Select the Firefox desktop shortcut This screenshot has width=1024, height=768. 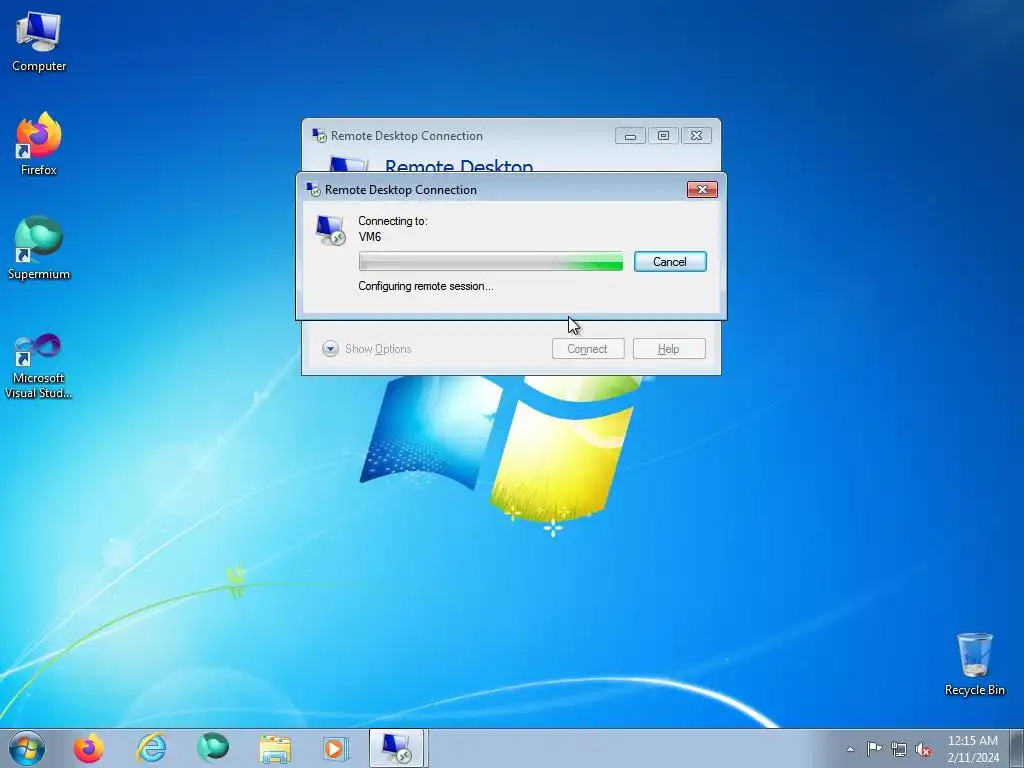click(x=39, y=144)
